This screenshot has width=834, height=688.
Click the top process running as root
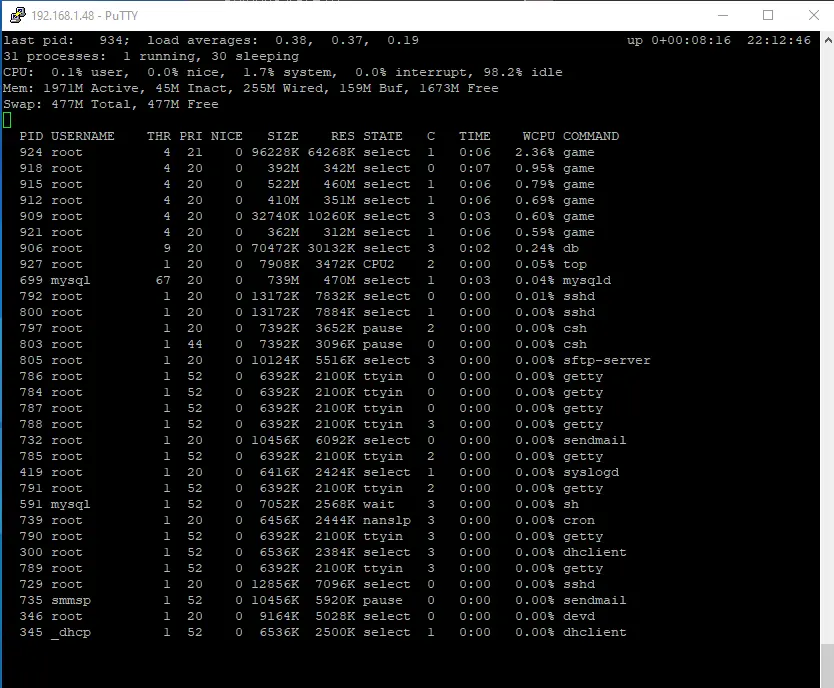300,264
